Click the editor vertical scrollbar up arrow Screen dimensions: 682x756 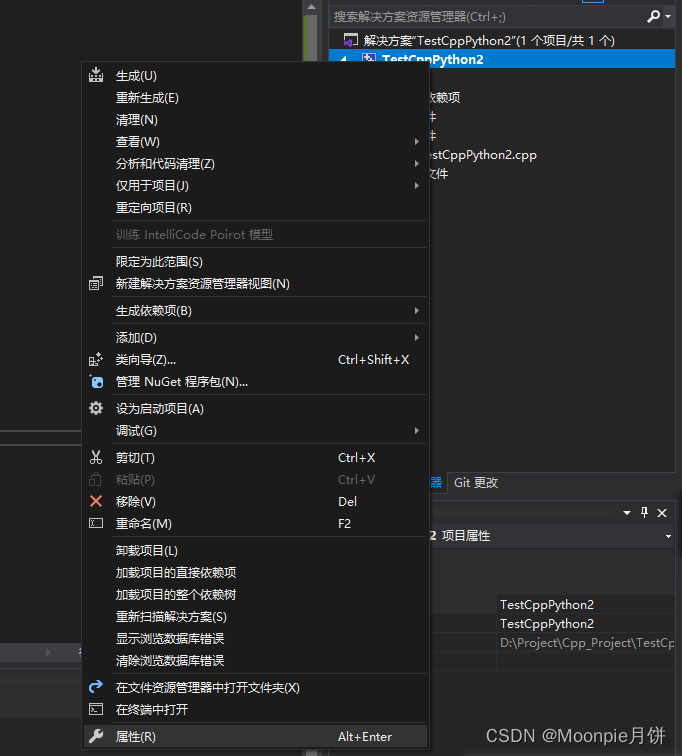311,7
